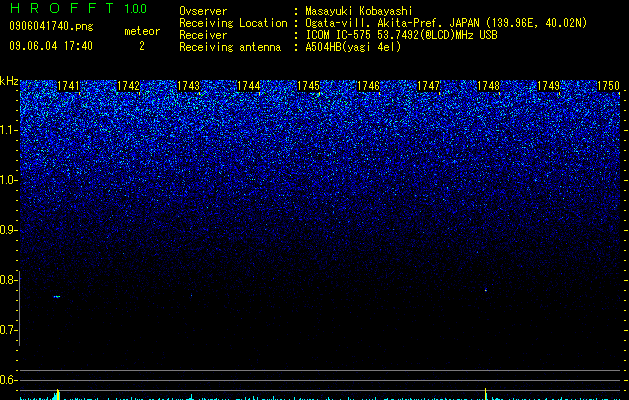This screenshot has width=629, height=400.
Task: Click the yellow power spike at 1748
Action: click(486, 394)
